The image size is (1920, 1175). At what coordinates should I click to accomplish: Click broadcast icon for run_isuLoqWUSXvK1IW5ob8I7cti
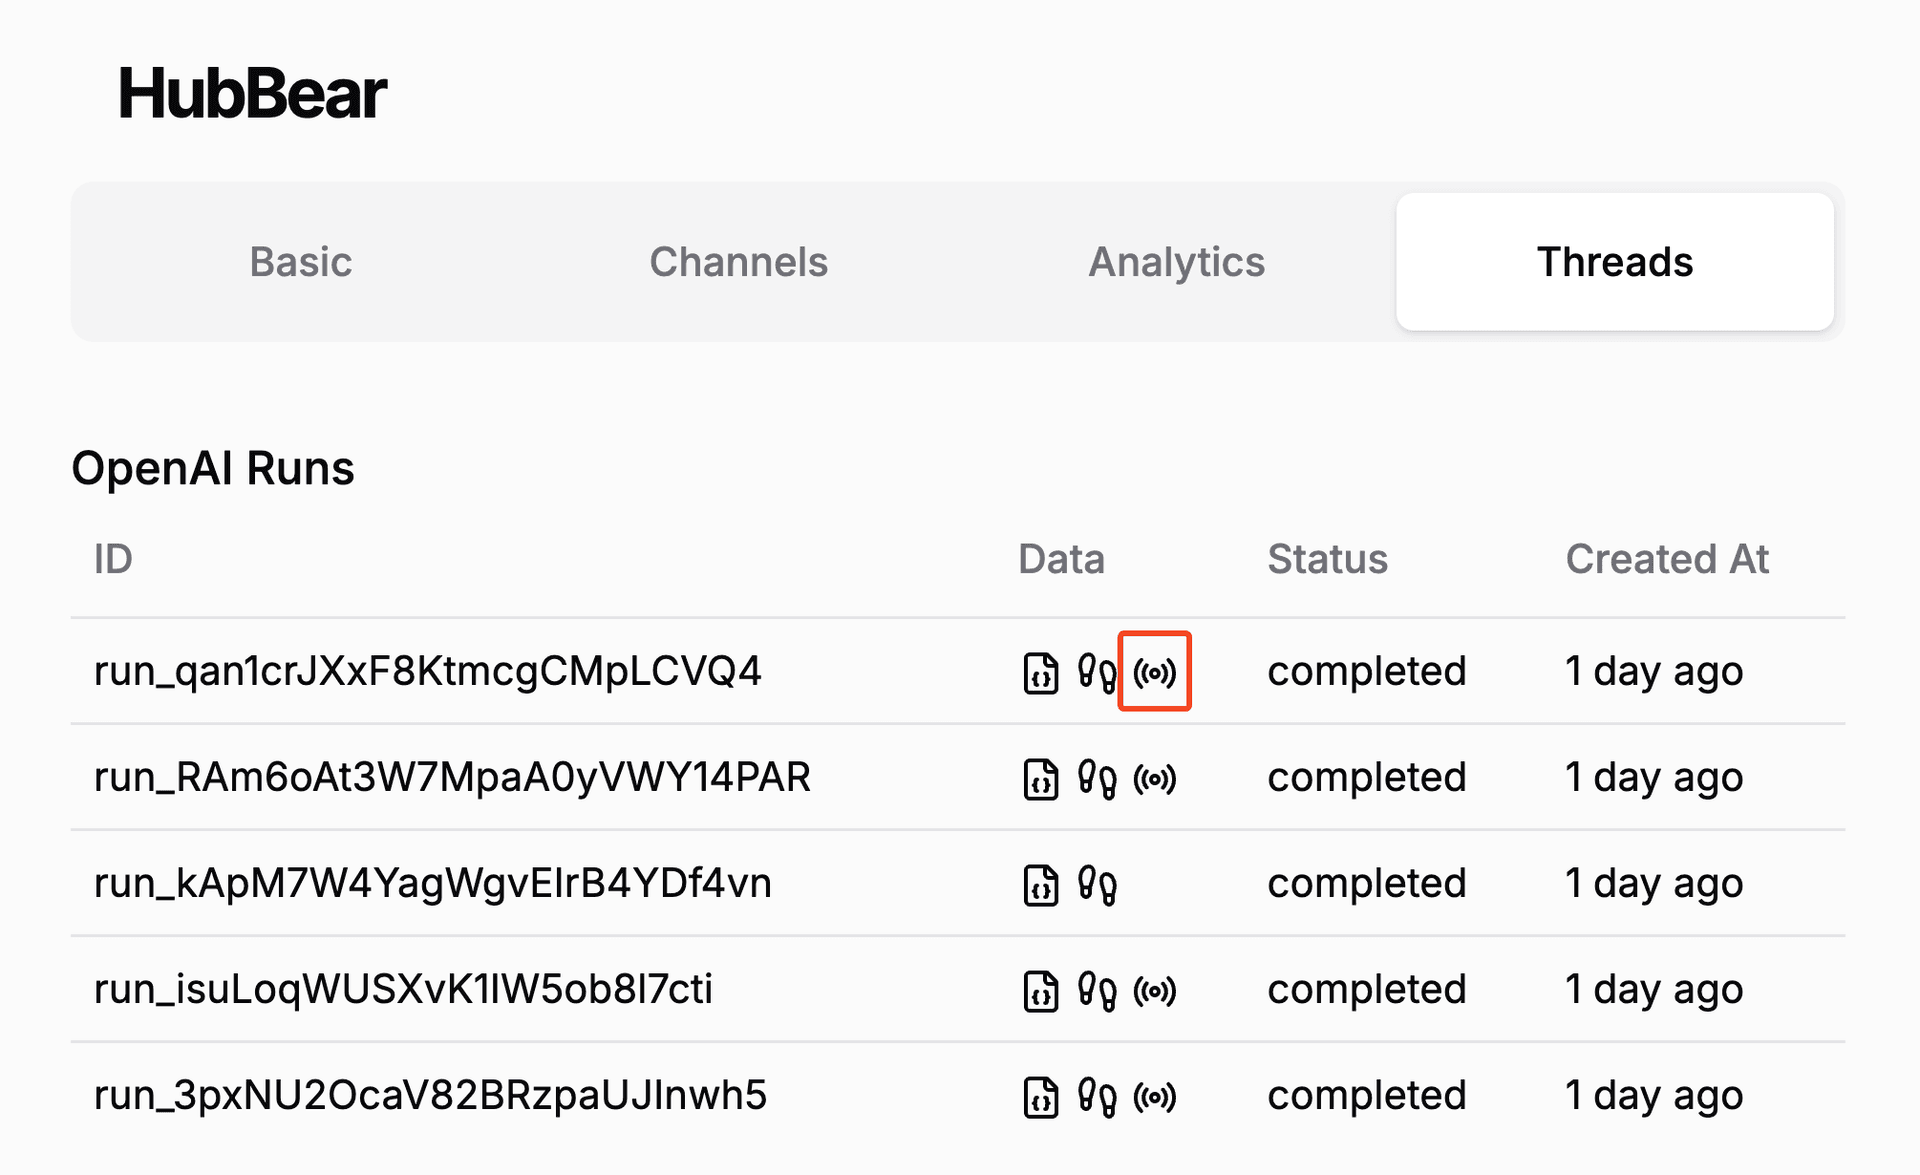tap(1154, 990)
